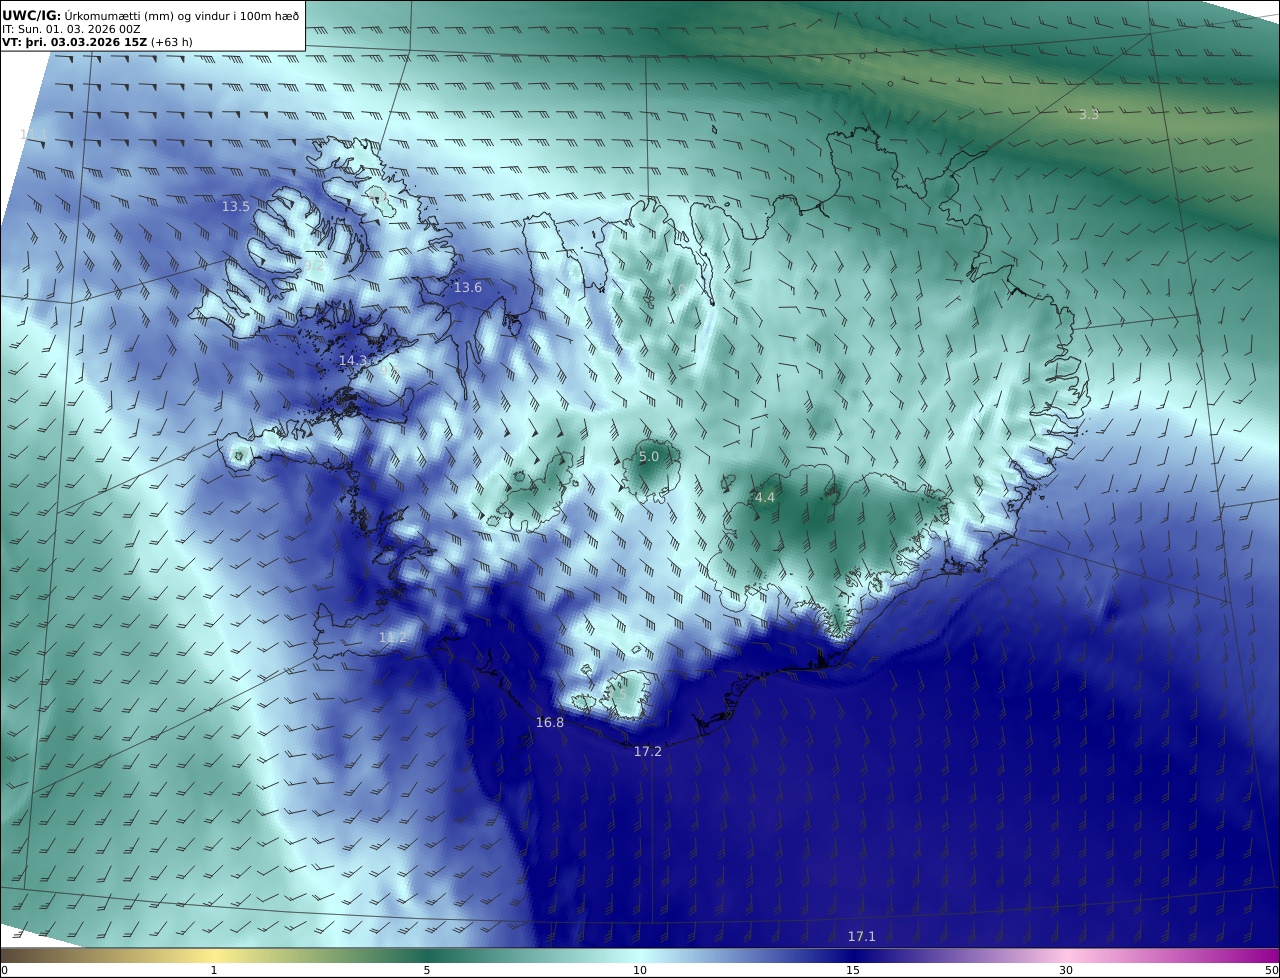
Task: Click the 5.0 value on the glacier
Action: coord(649,457)
